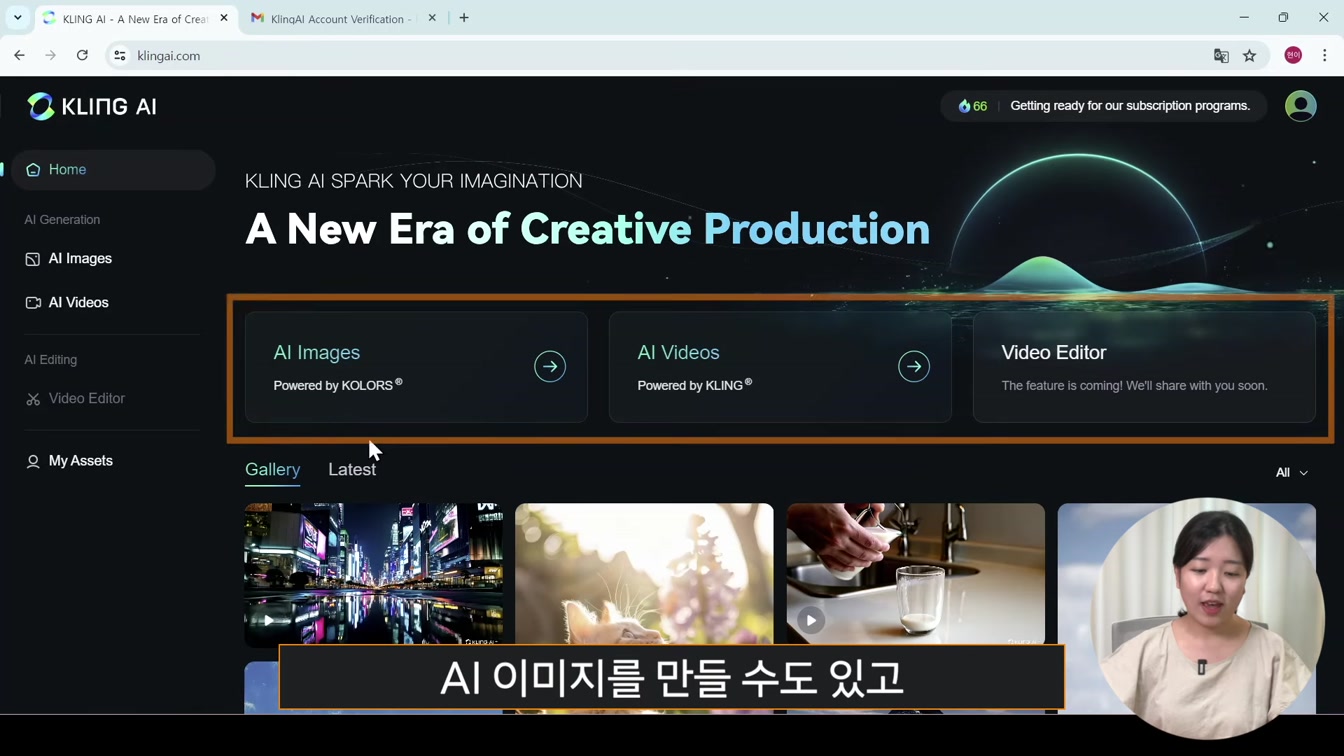Switch to the KlingAI Account Verification tab

(x=340, y=19)
